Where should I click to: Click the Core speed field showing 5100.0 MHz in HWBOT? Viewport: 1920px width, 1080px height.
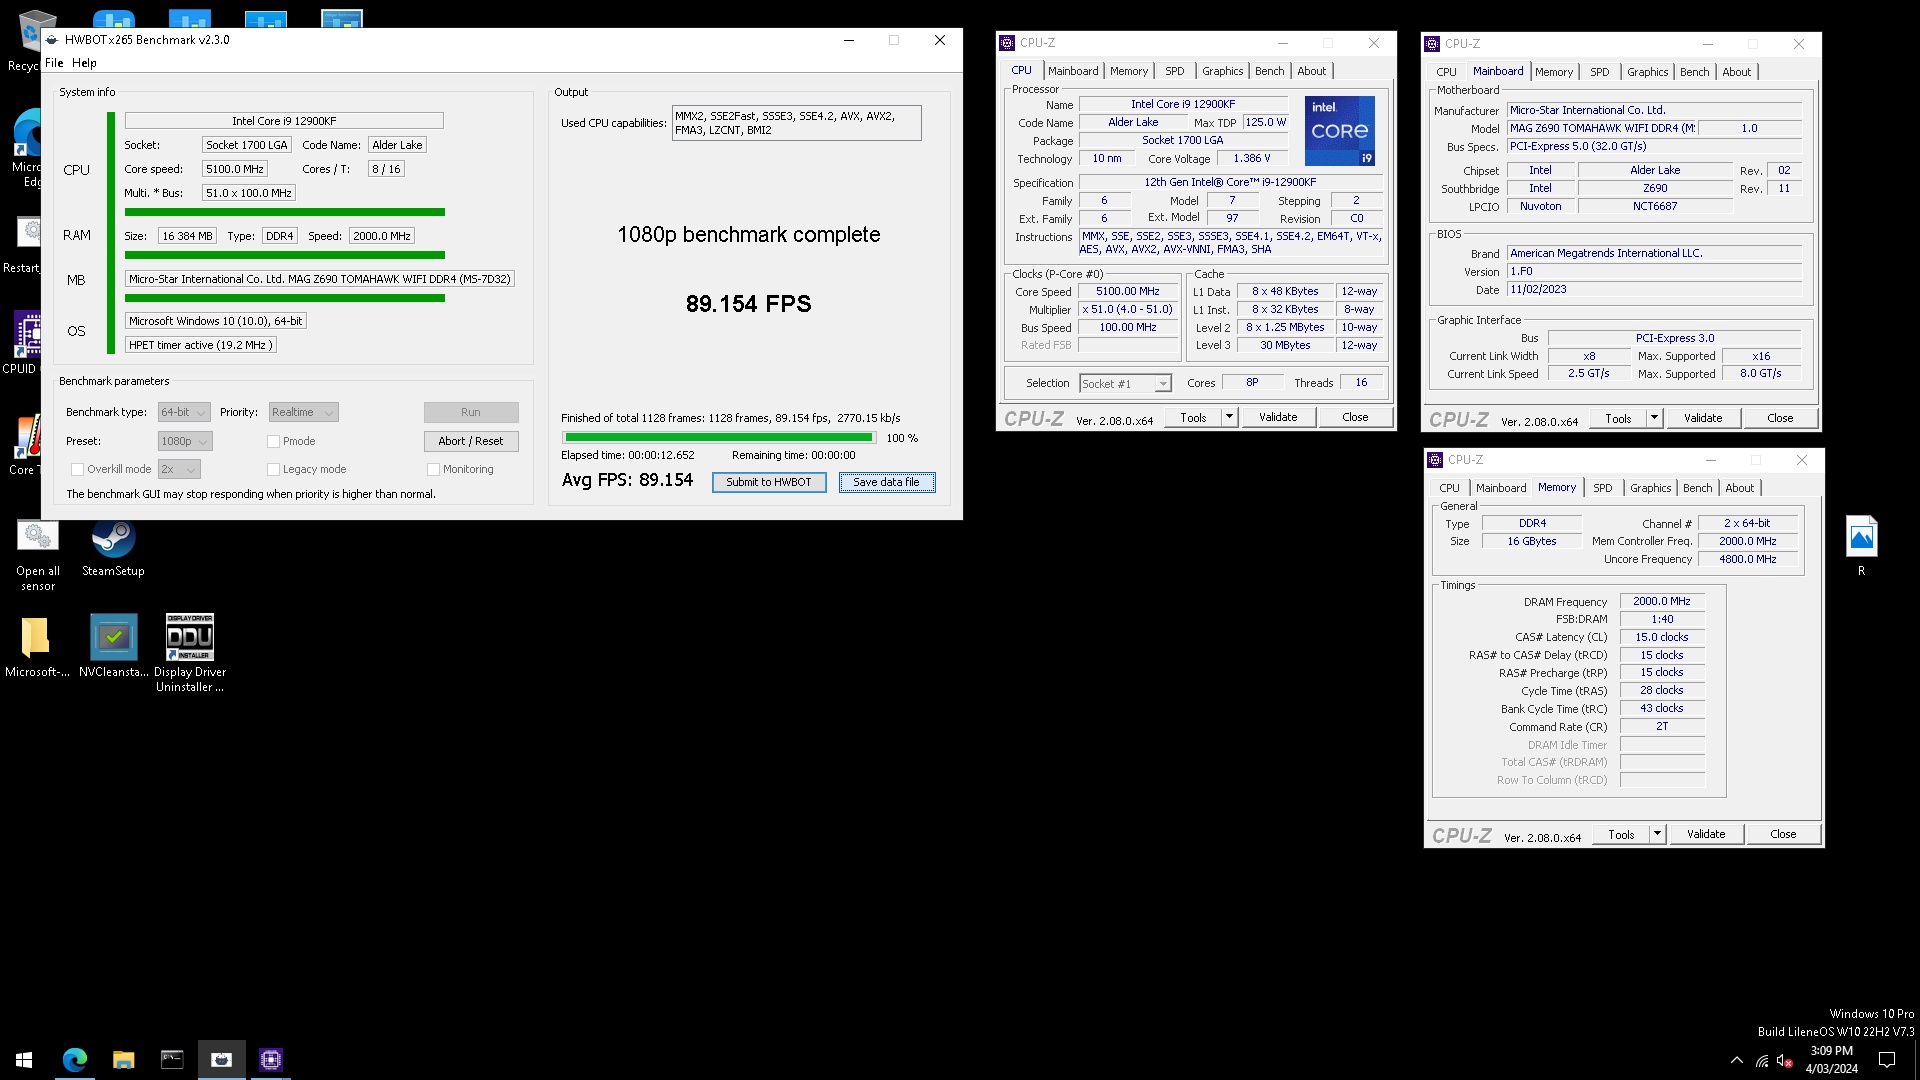click(x=234, y=169)
